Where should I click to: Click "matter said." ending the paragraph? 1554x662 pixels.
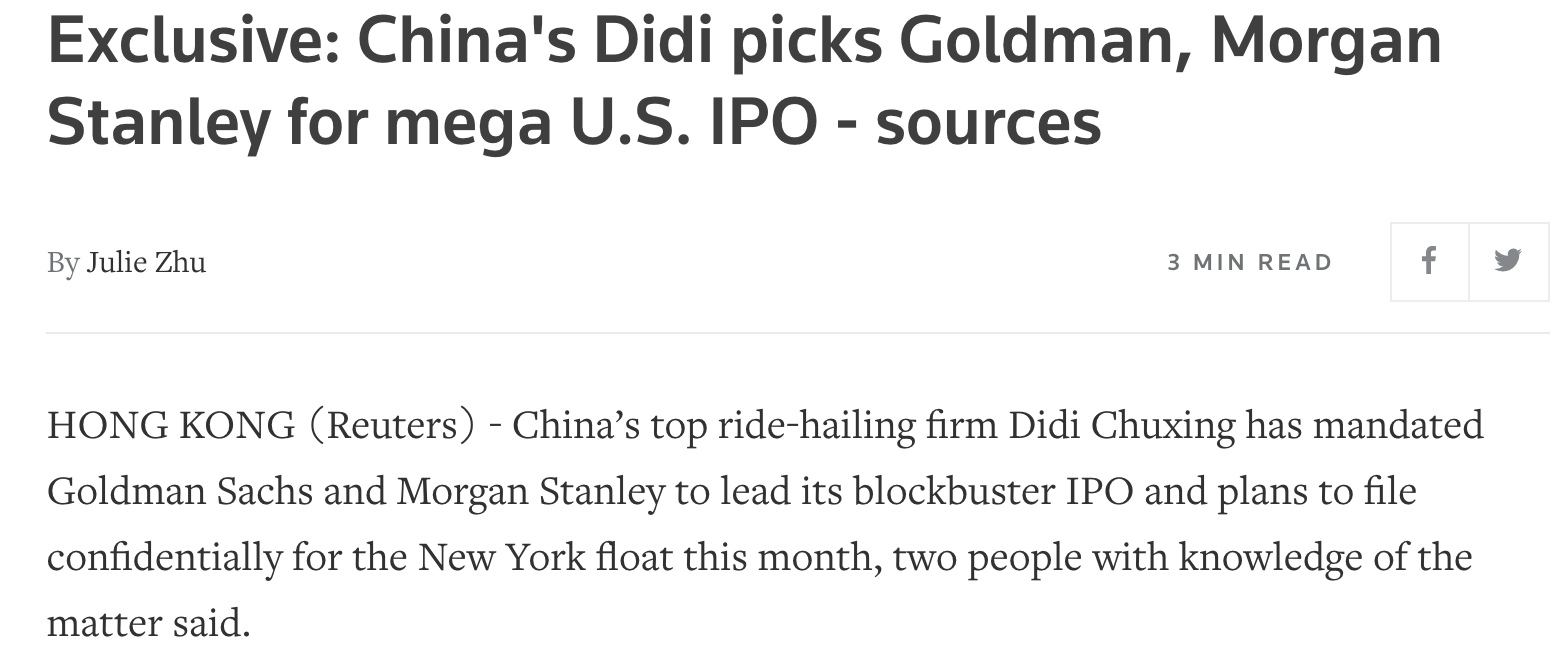[x=147, y=623]
